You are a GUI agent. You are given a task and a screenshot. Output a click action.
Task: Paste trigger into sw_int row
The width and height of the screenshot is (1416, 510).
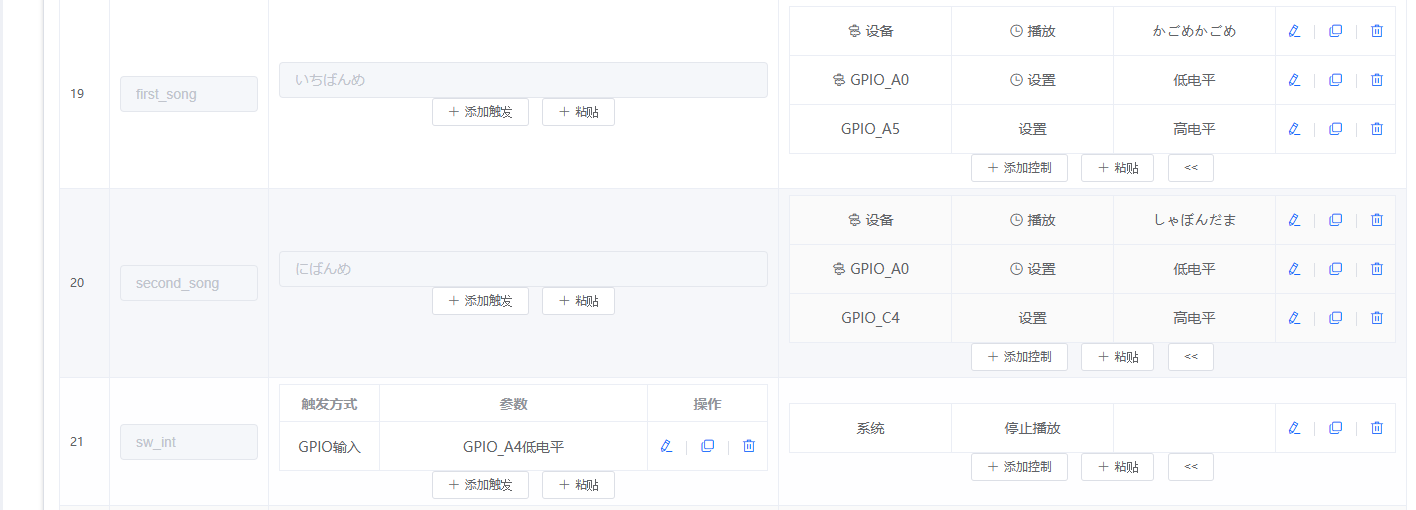point(578,485)
